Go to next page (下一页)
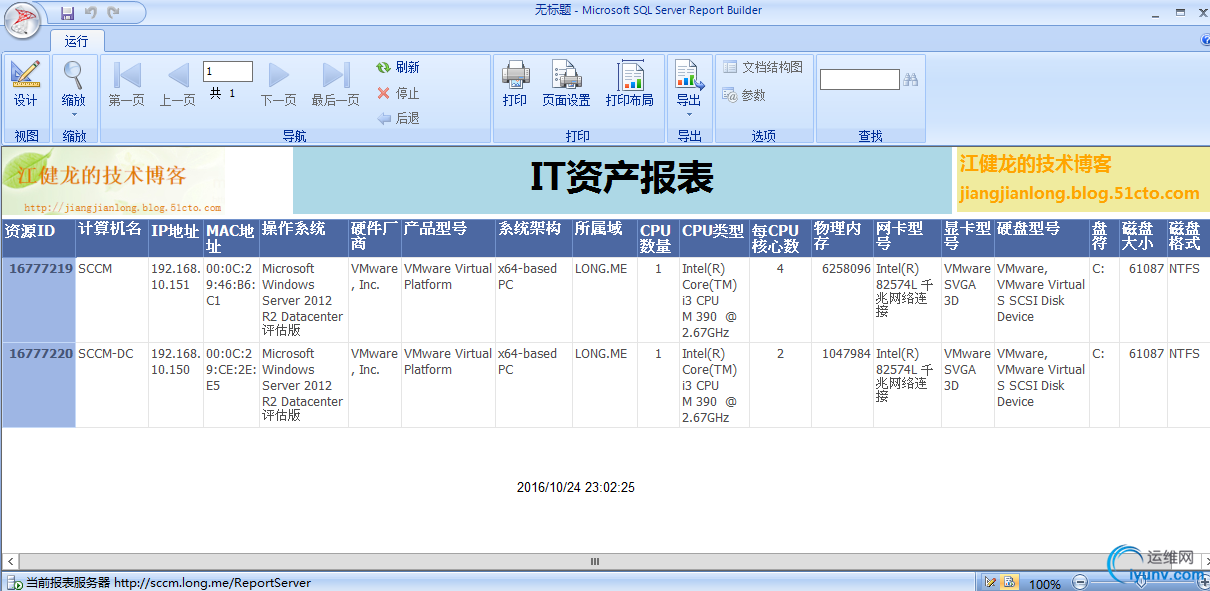Image resolution: width=1210 pixels, height=591 pixels. coord(279,84)
